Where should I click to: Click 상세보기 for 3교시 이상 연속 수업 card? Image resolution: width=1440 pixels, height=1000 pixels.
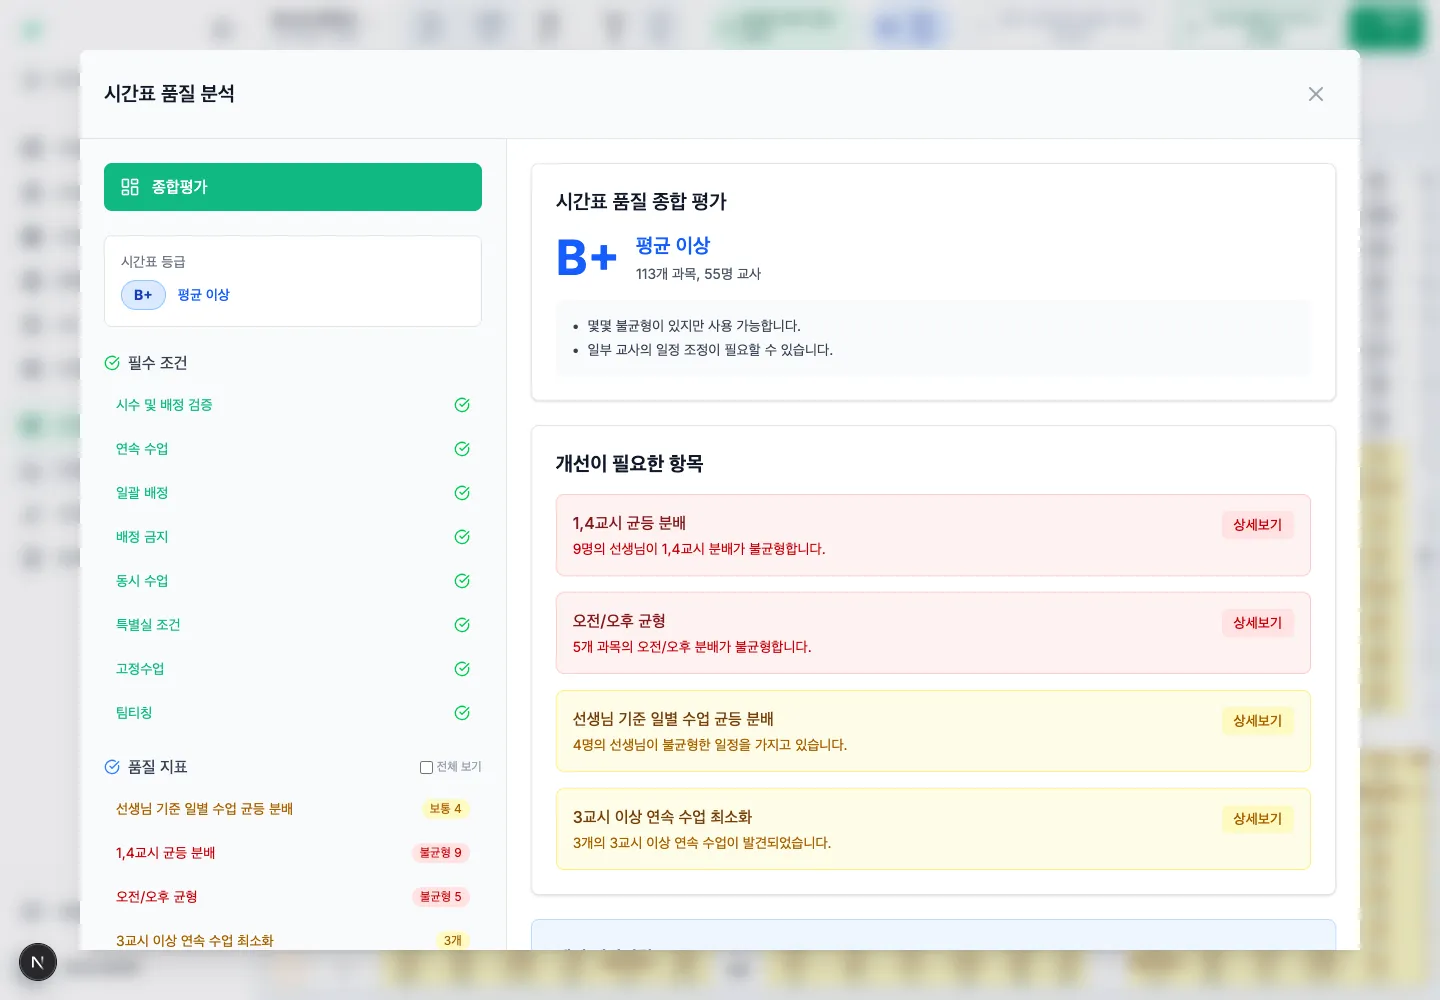click(1257, 819)
